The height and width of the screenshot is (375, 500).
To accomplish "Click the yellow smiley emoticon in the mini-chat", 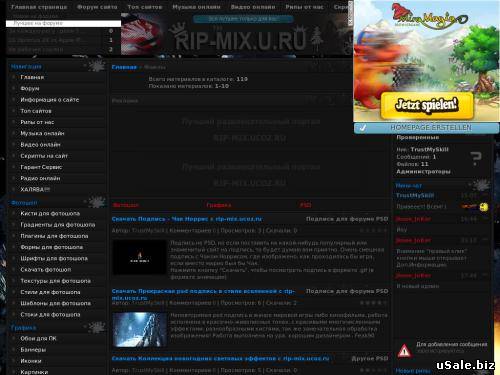I will point(483,207).
